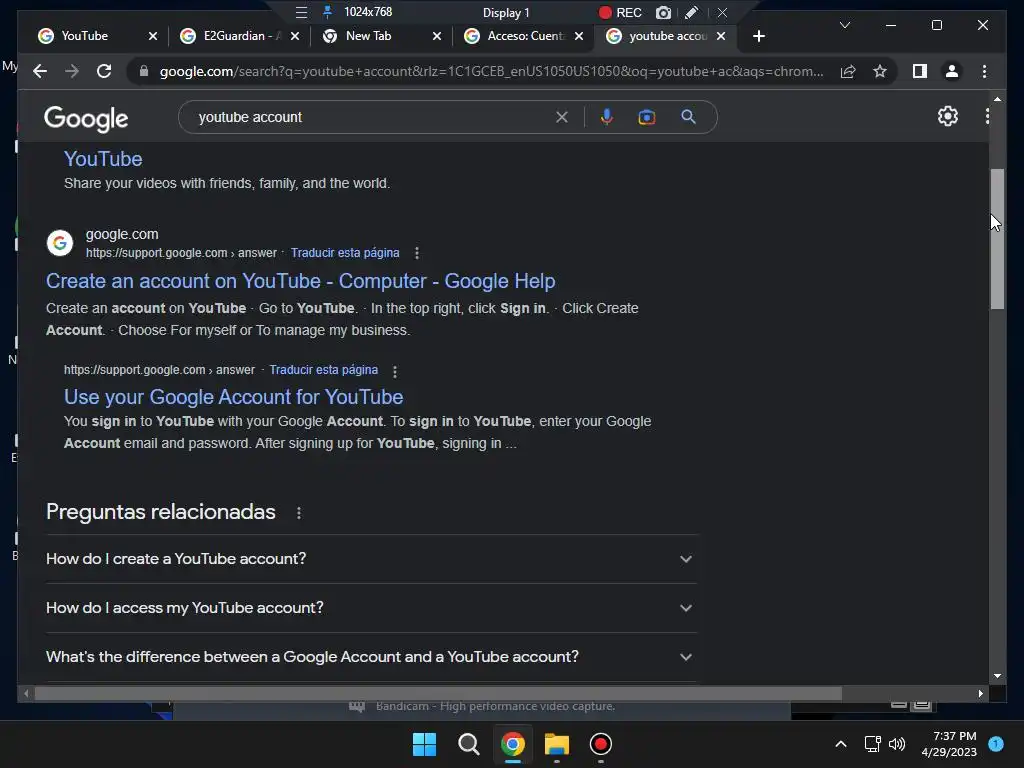
Task: Search by image with Lens
Action: 647,117
